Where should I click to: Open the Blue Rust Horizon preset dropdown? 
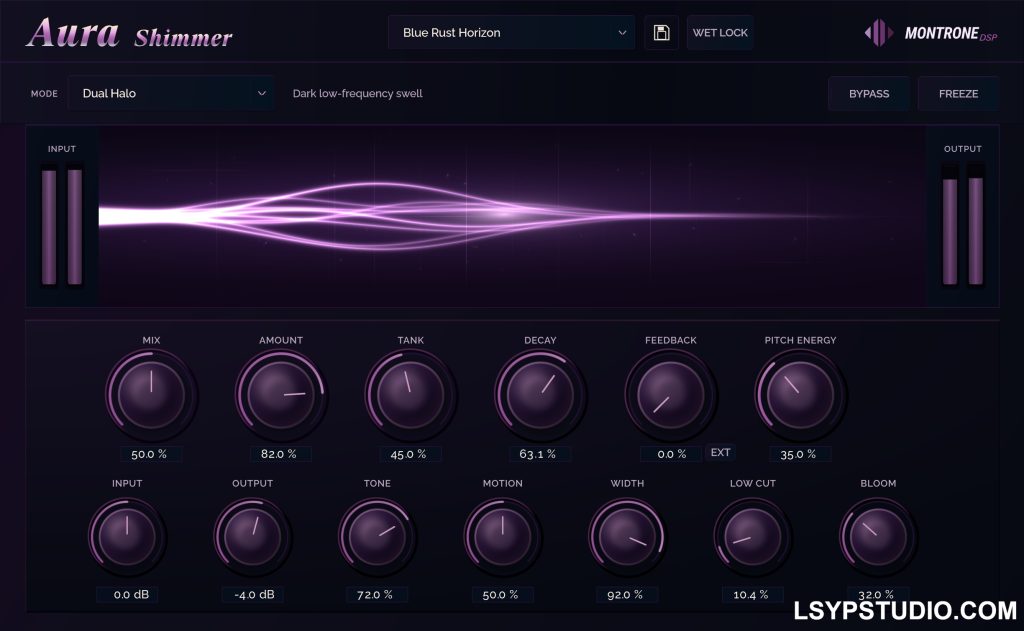click(x=511, y=33)
